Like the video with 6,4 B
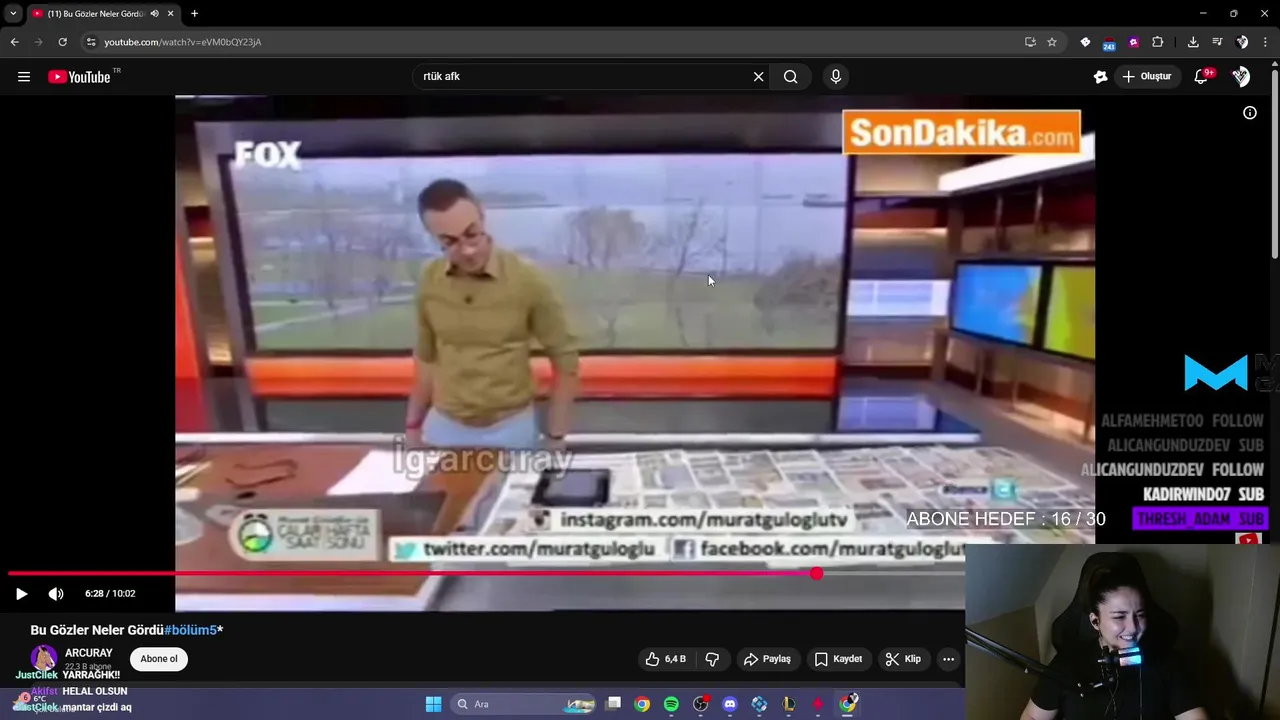 click(666, 659)
